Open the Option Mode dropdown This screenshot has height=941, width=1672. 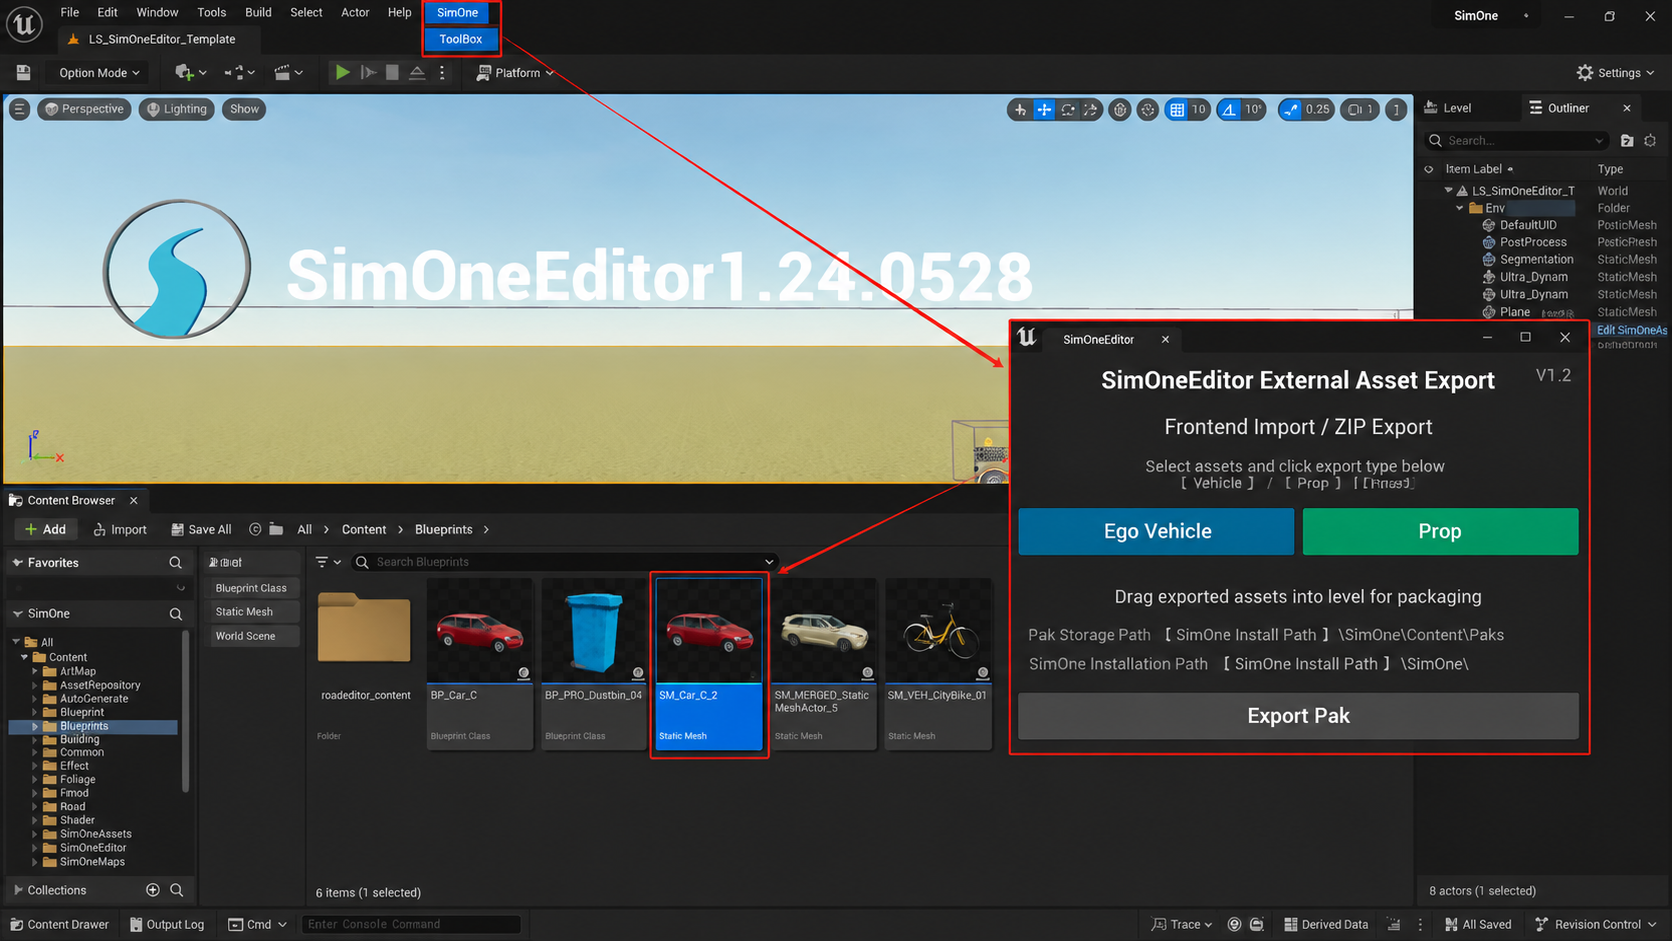pos(98,72)
